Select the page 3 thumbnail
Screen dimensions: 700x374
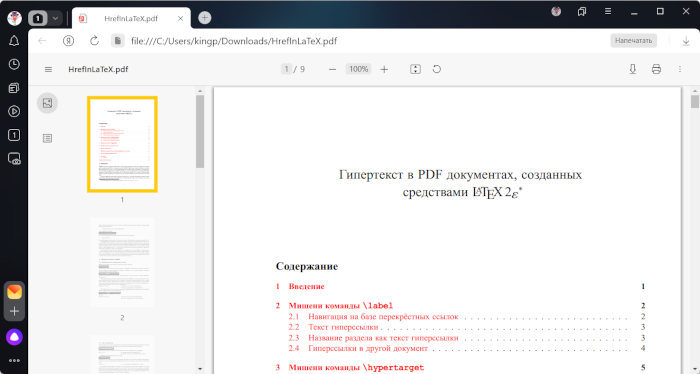(122, 354)
